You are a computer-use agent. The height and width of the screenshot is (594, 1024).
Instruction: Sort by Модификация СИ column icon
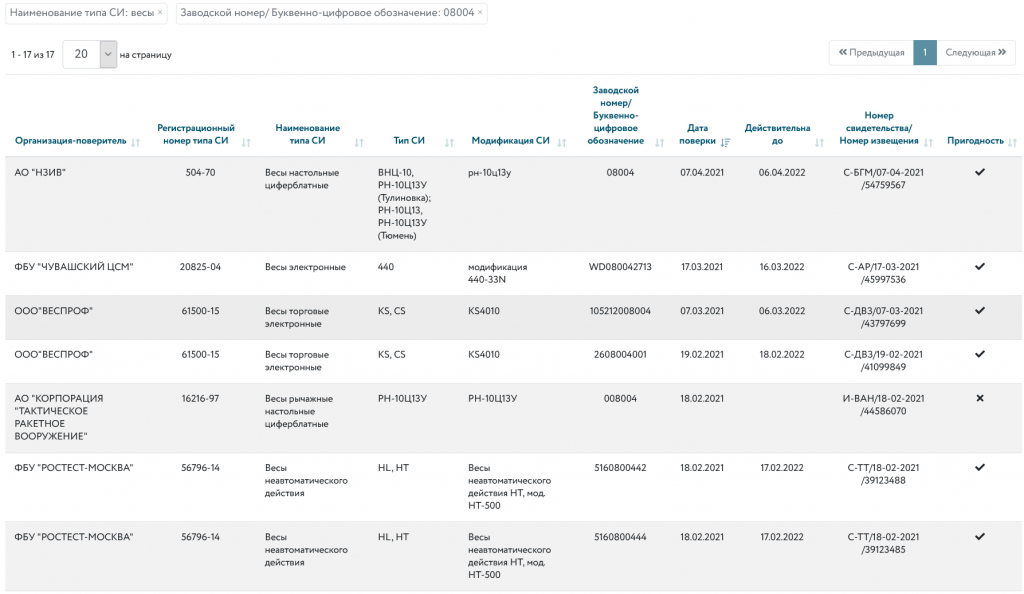click(x=562, y=142)
